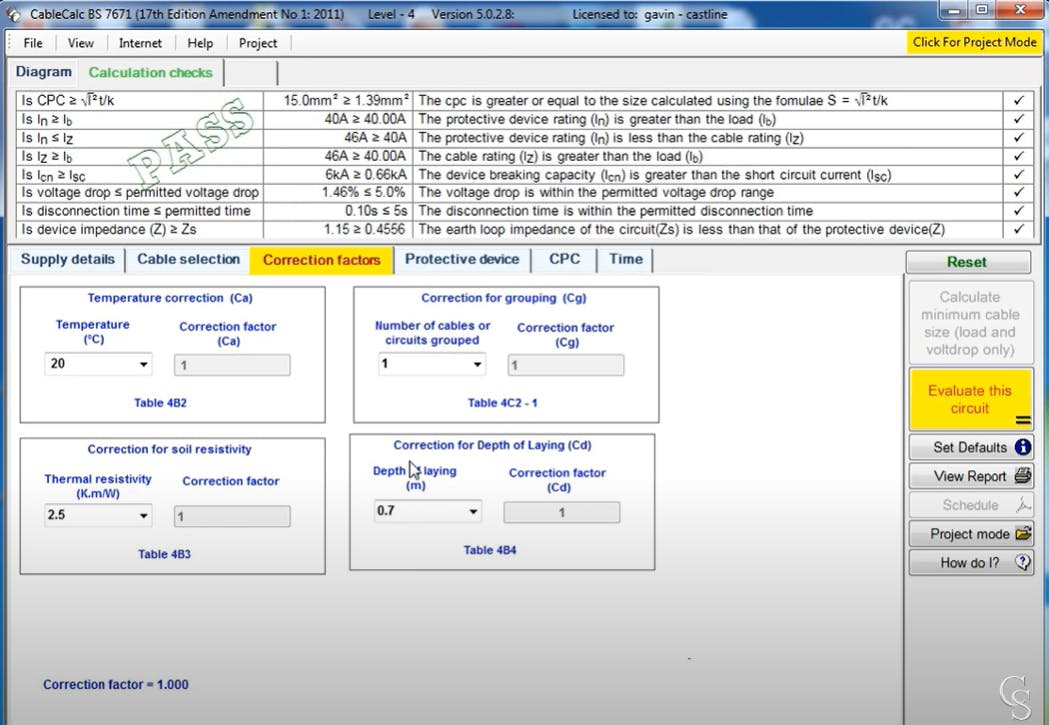This screenshot has height=725, width=1049.
Task: Click the '0.10s ≤ 5s' value cell
Action: coord(339,211)
